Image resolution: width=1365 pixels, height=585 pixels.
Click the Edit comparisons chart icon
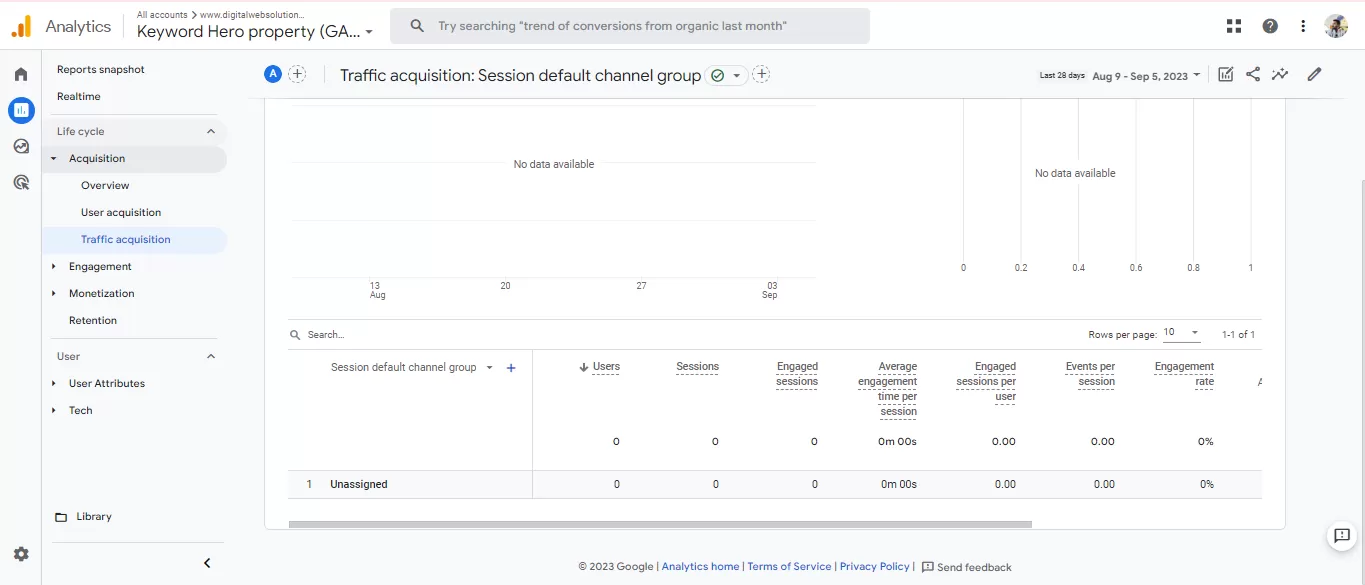pyautogui.click(x=1226, y=74)
